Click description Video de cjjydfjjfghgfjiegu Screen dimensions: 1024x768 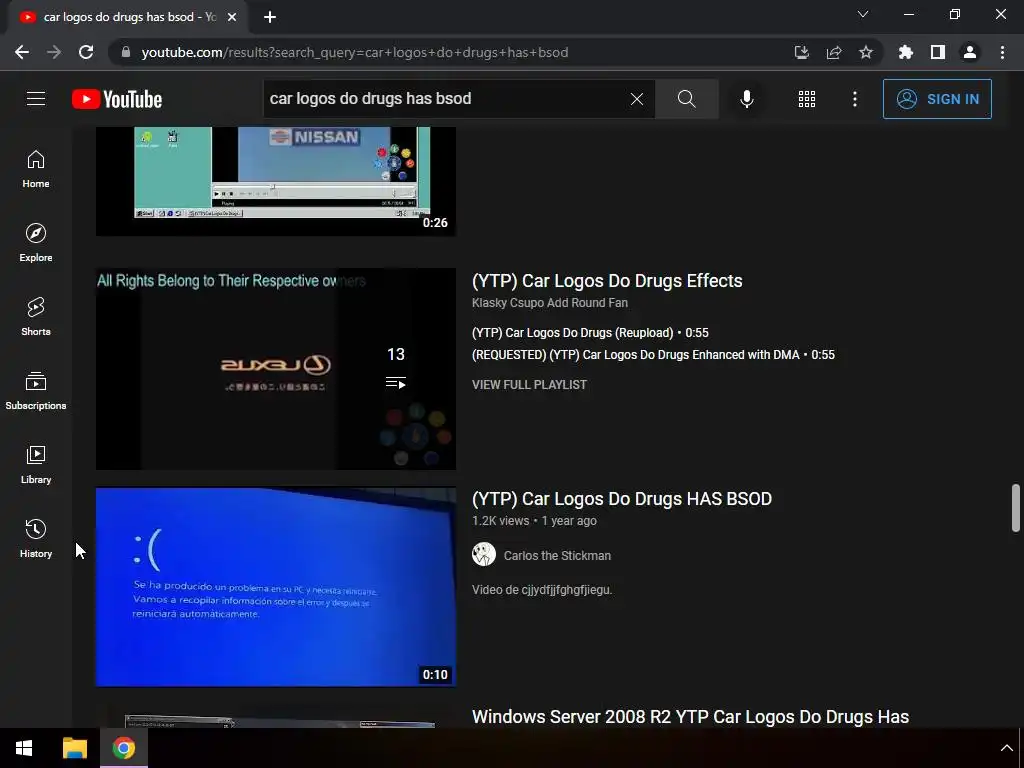tap(541, 590)
